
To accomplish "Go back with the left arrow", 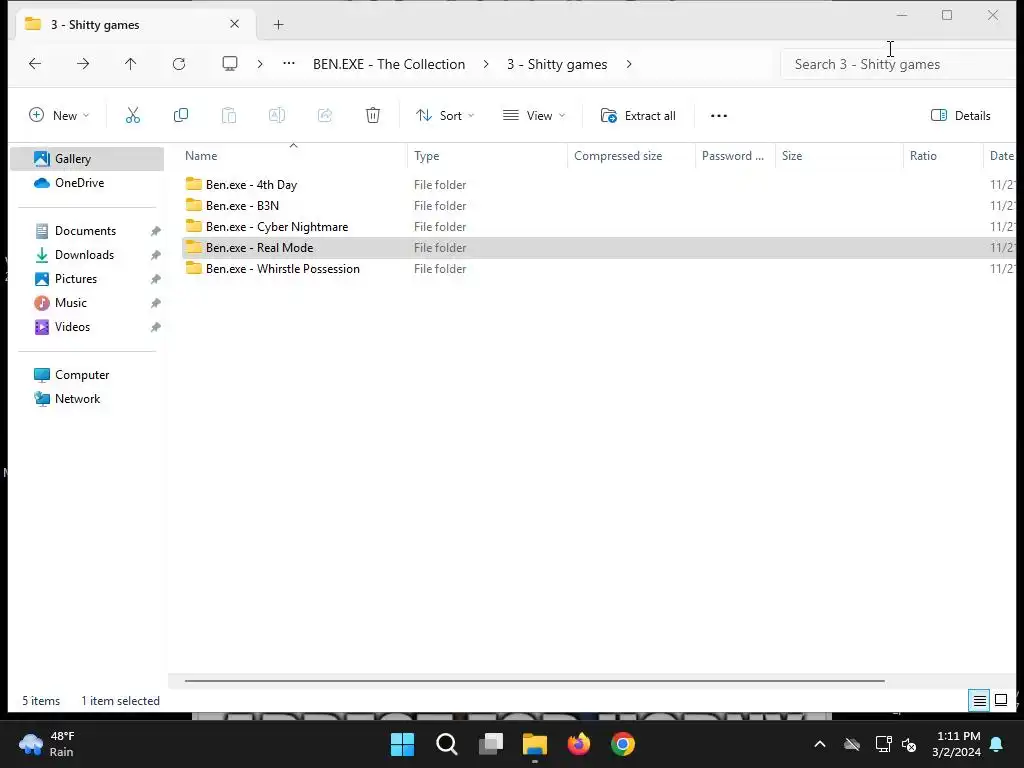I will click(35, 64).
